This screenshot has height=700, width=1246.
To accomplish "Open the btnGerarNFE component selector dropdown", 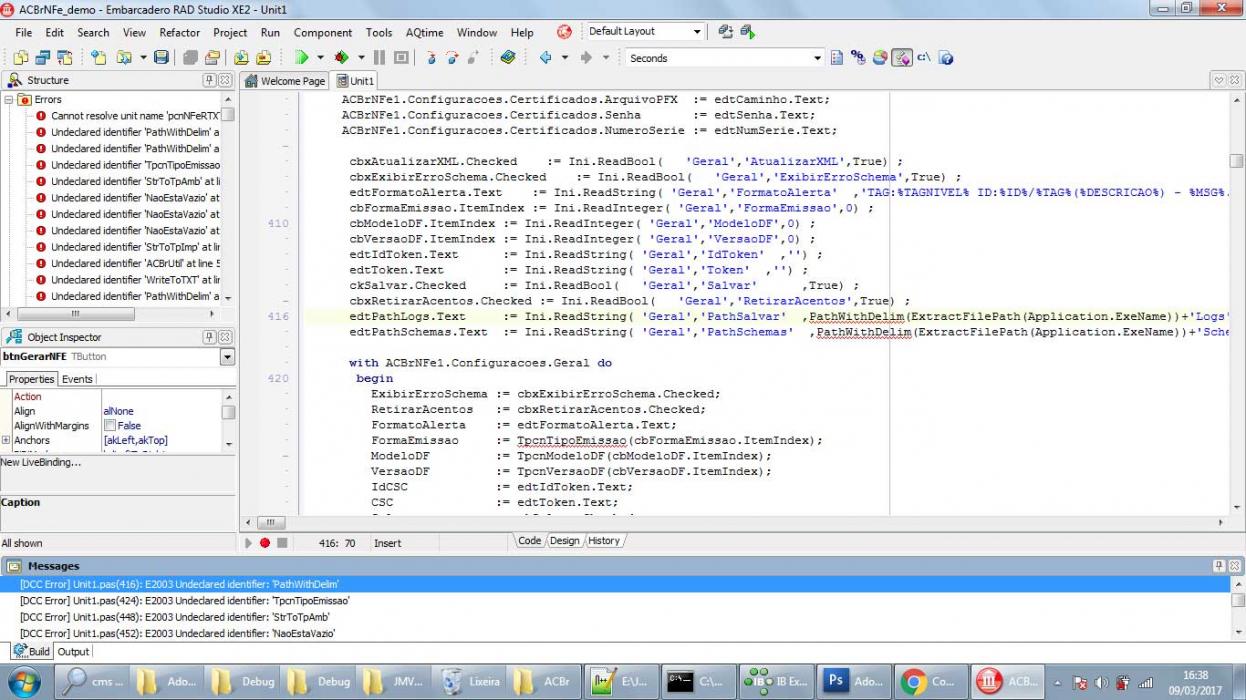I will (227, 357).
